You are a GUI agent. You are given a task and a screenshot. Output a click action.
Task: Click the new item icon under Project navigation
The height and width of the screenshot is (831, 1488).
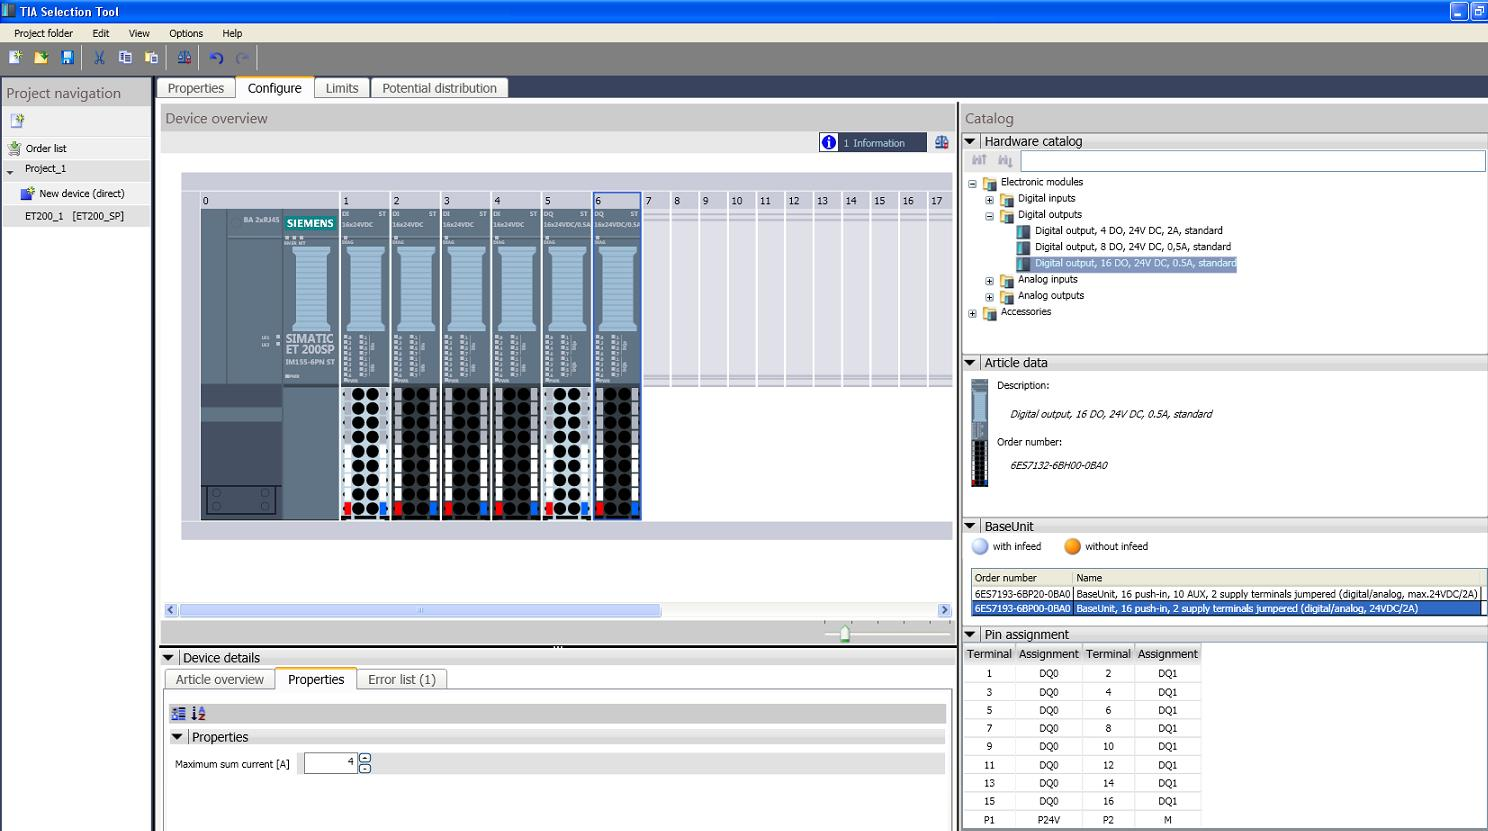pyautogui.click(x=17, y=121)
